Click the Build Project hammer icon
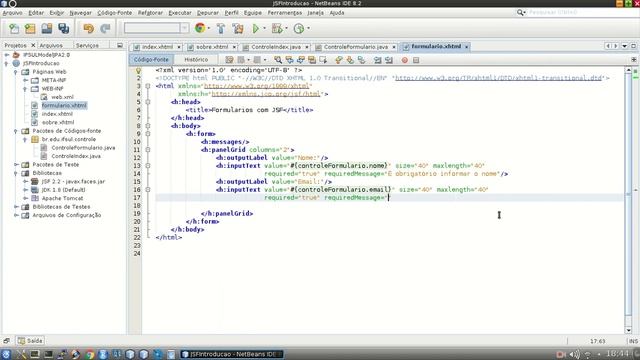 click(221, 29)
